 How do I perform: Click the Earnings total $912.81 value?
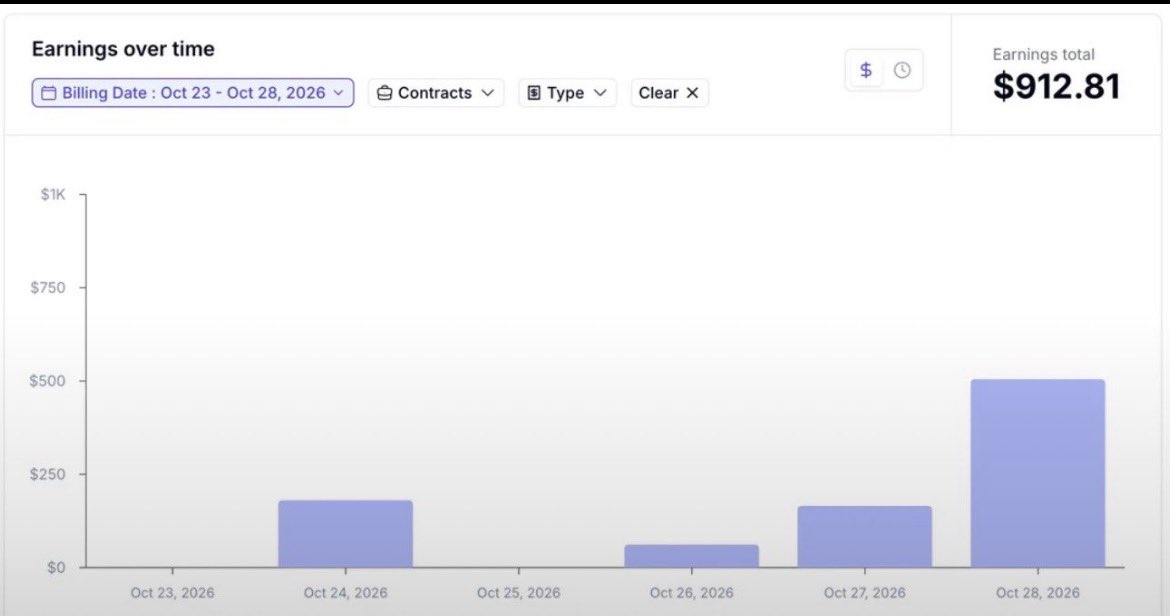(x=1057, y=87)
